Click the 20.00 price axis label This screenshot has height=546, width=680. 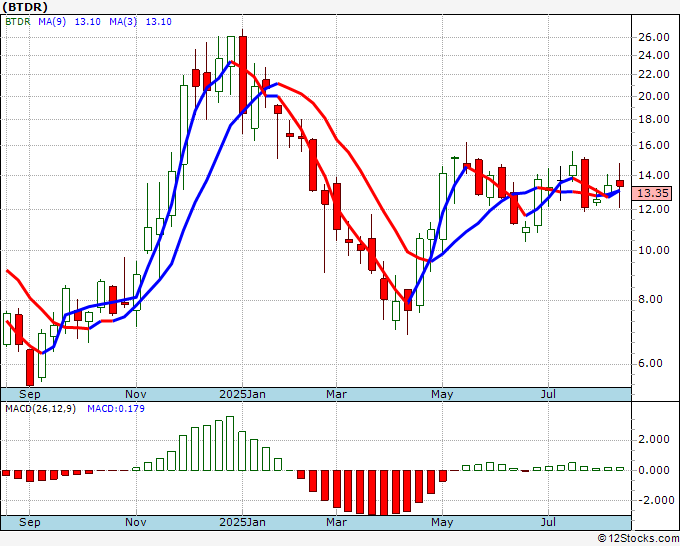click(654, 96)
